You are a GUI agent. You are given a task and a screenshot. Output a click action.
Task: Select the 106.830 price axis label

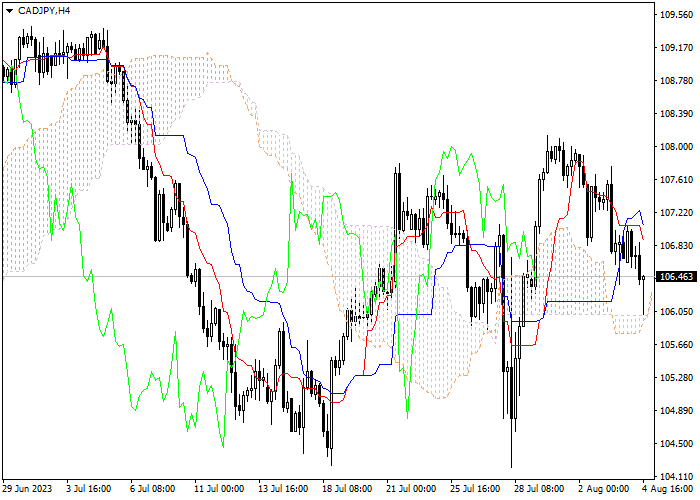[x=676, y=246]
